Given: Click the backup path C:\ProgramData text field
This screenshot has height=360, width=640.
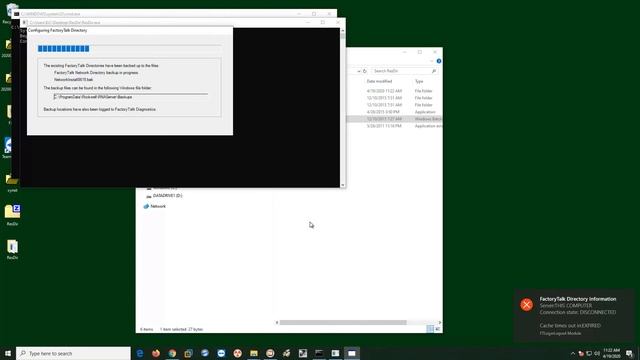Looking at the screenshot, I should (x=131, y=97).
